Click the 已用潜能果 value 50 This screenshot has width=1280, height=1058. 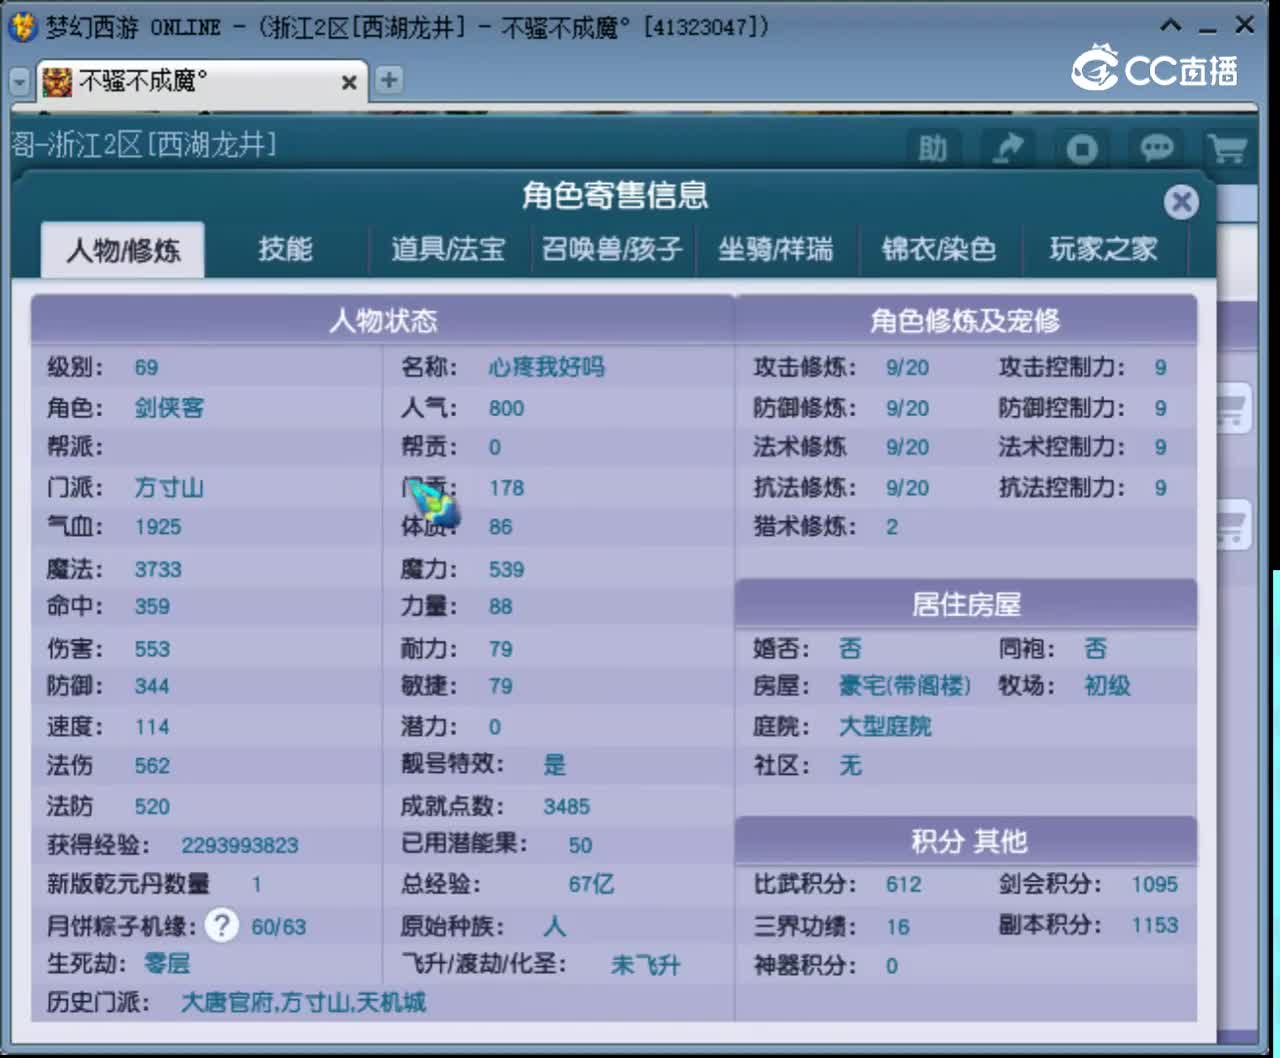(580, 845)
